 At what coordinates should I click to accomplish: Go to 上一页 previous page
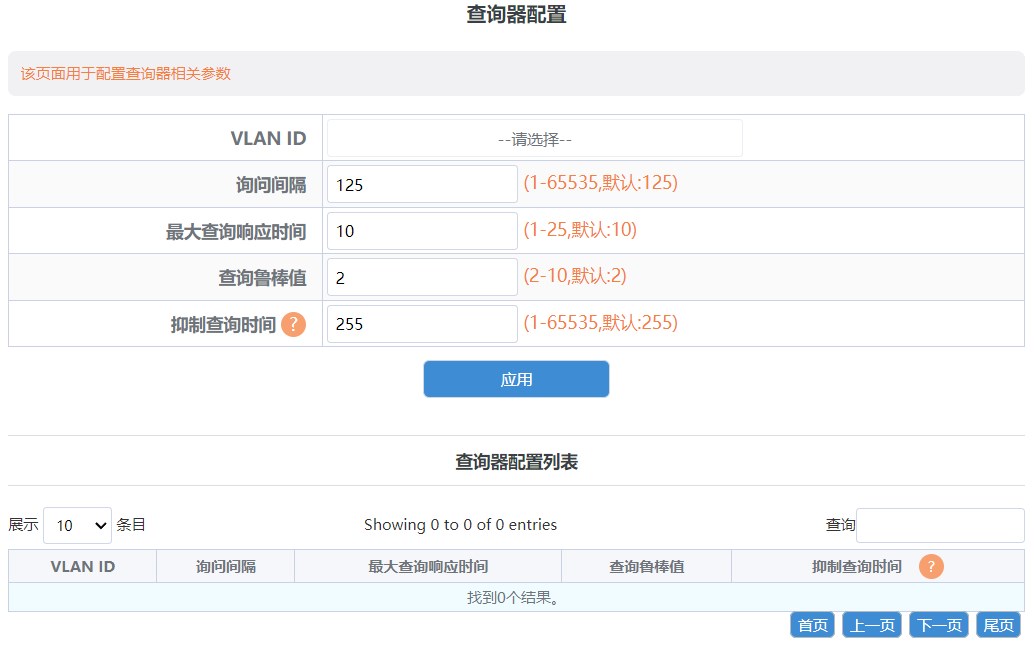(872, 625)
